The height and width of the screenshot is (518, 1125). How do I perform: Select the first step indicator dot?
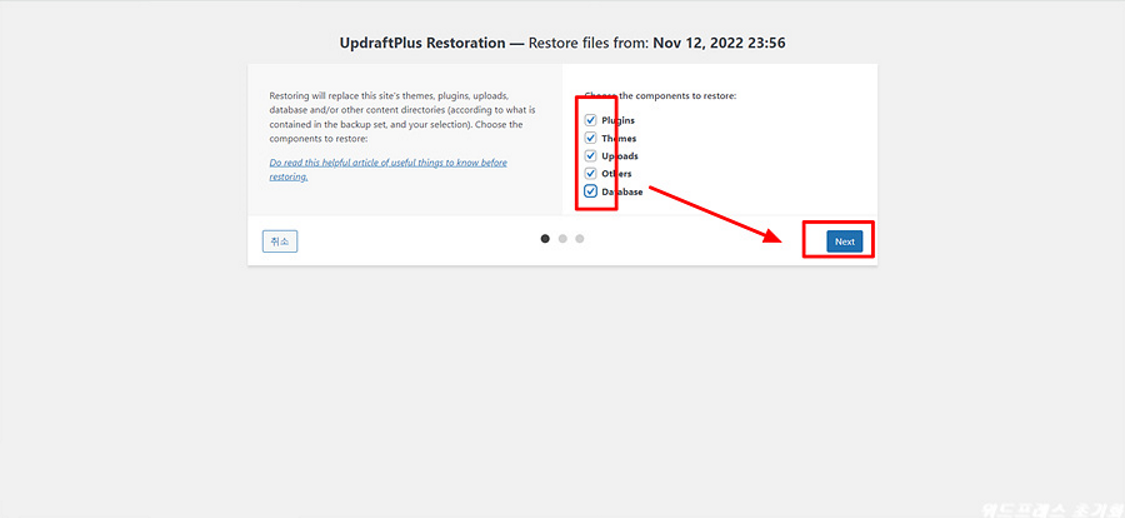(545, 239)
